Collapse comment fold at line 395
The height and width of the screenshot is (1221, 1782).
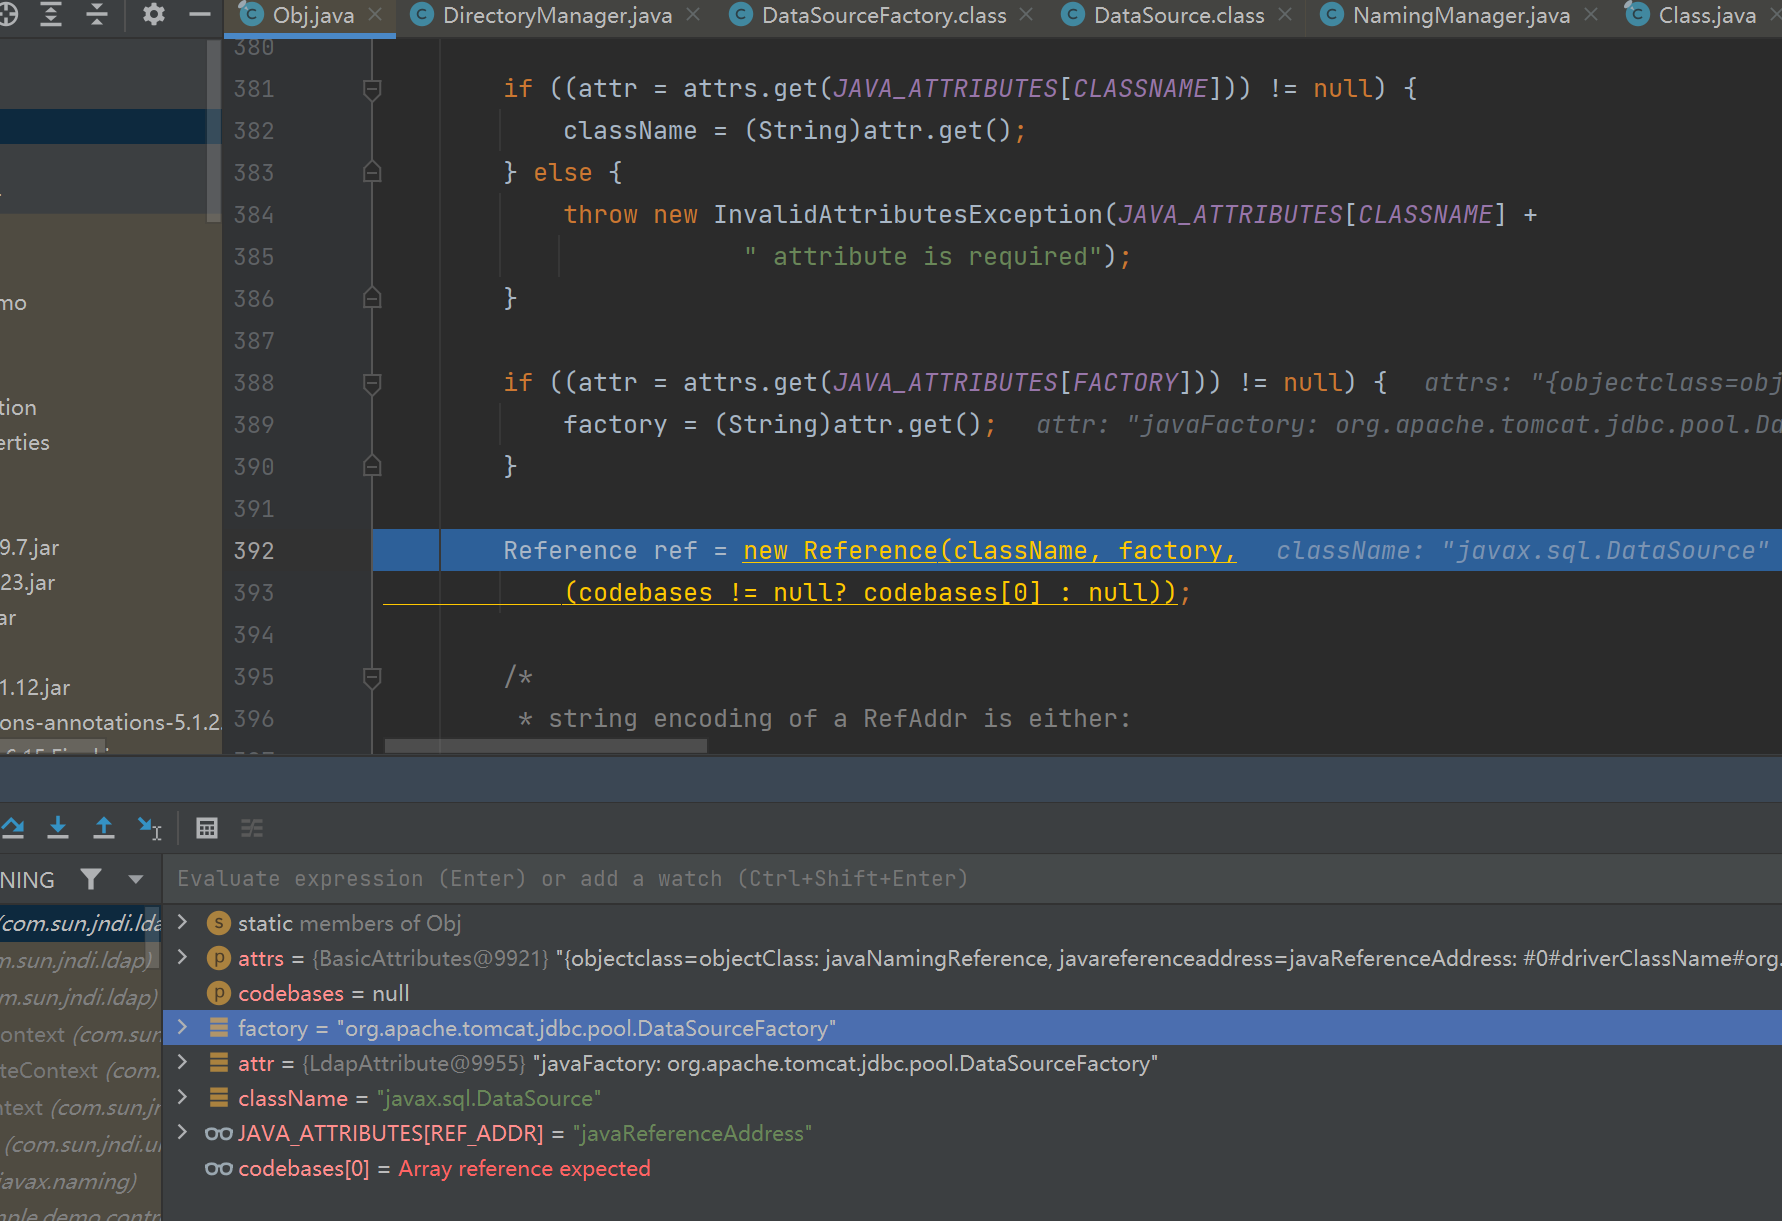pyautogui.click(x=372, y=678)
